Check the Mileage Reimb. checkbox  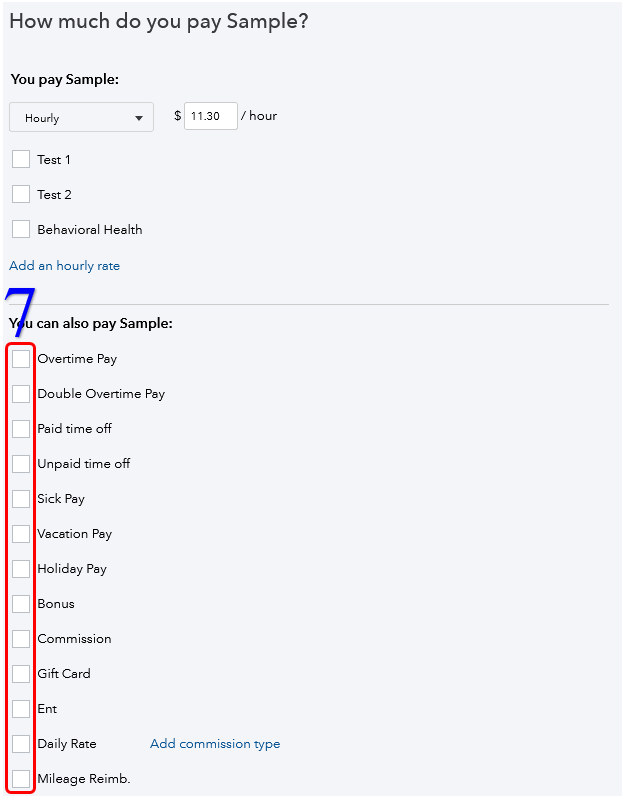(21, 779)
